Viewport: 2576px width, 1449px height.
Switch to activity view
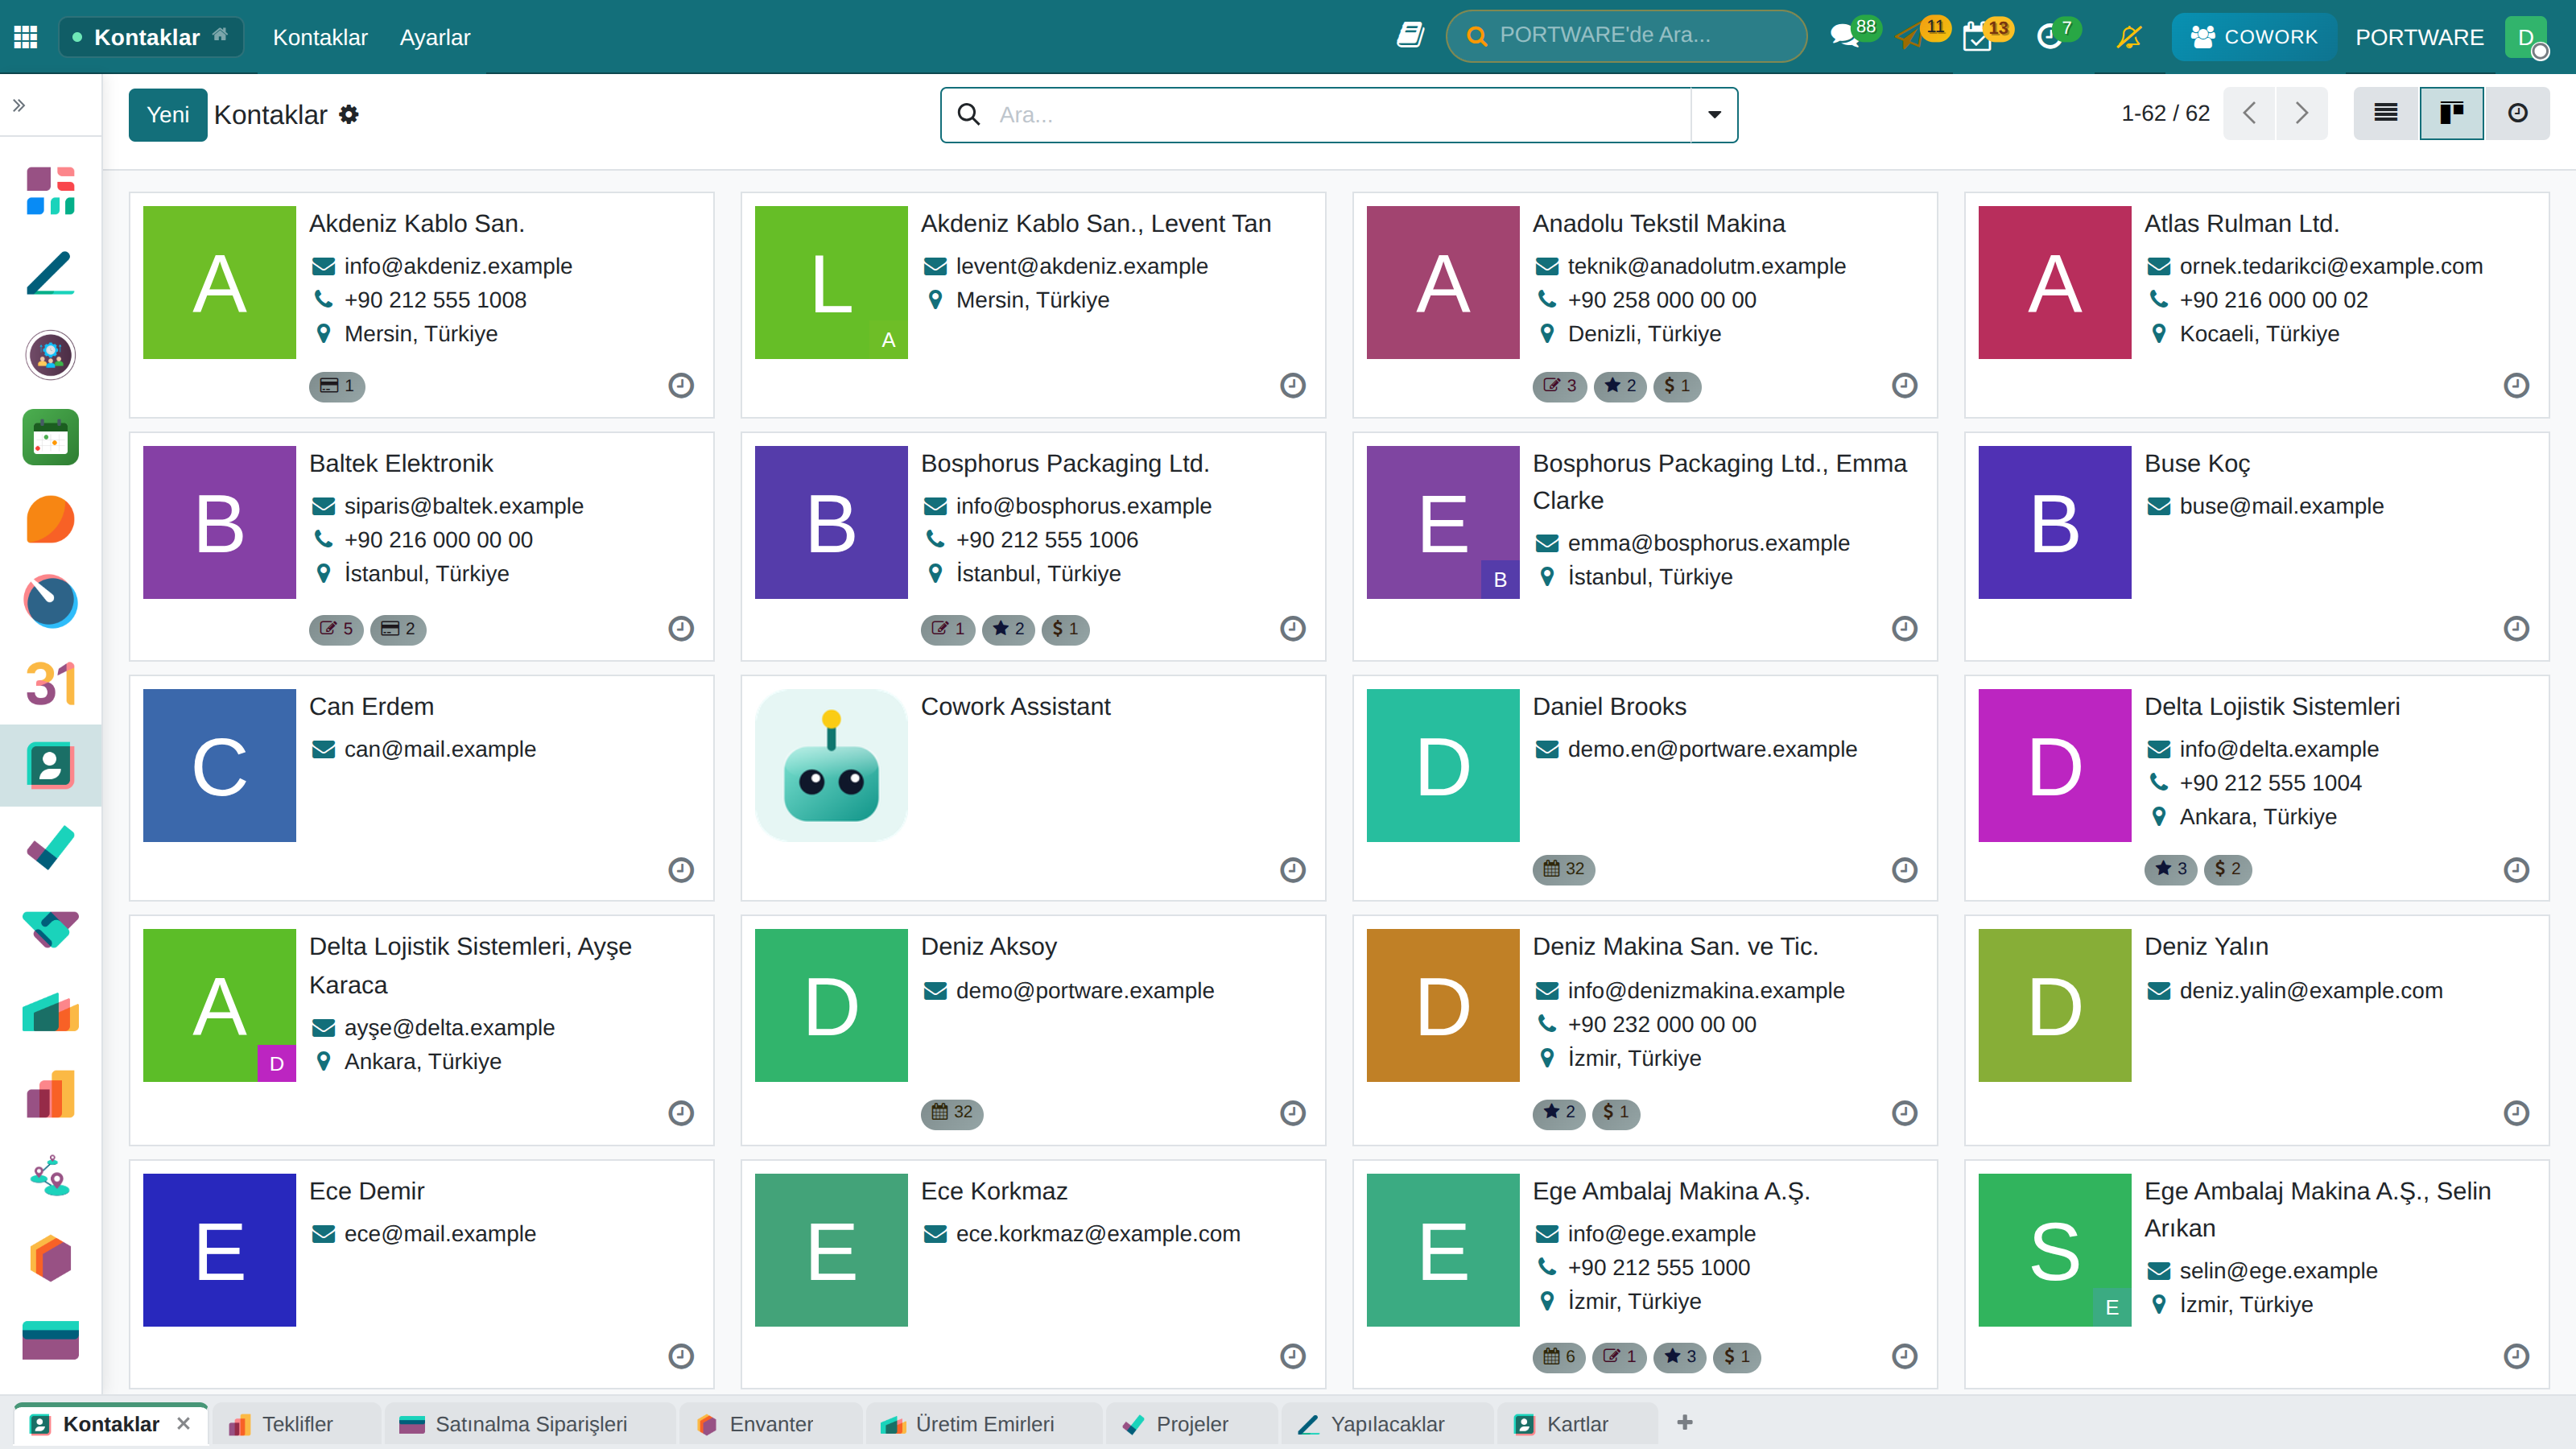pyautogui.click(x=2517, y=113)
